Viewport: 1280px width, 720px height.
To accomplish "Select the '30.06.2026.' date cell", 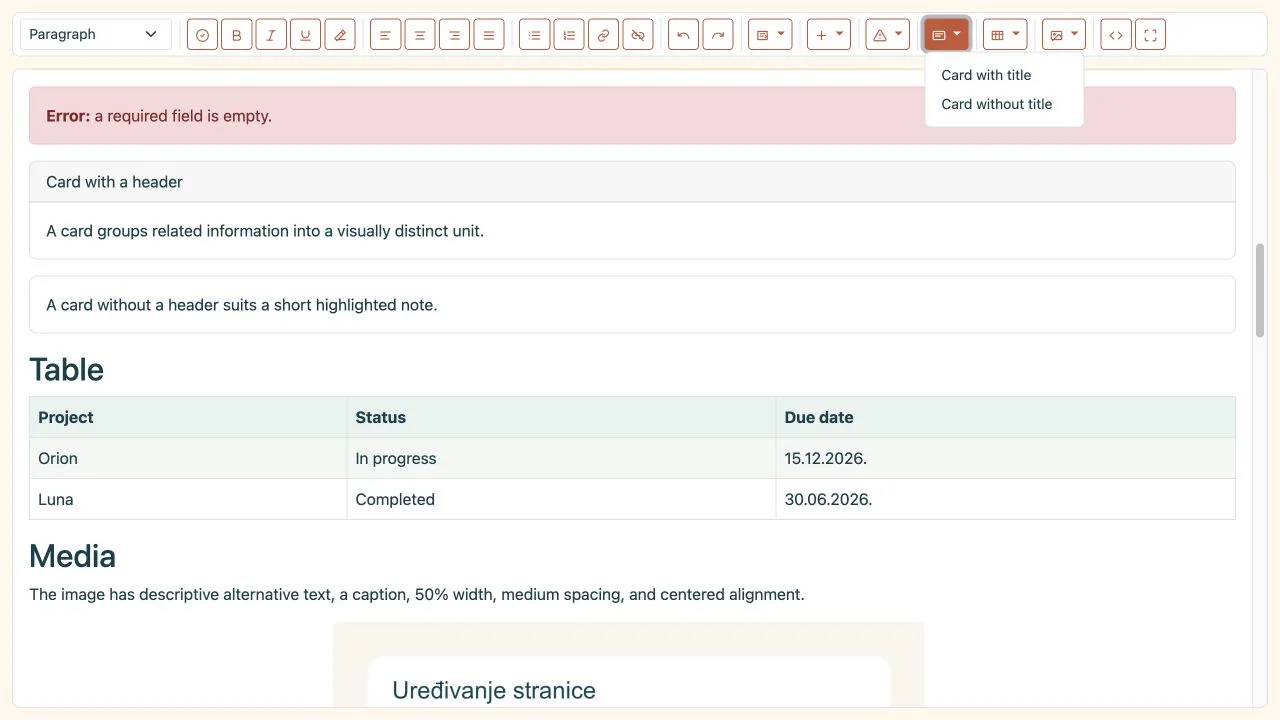I will coord(1005,499).
